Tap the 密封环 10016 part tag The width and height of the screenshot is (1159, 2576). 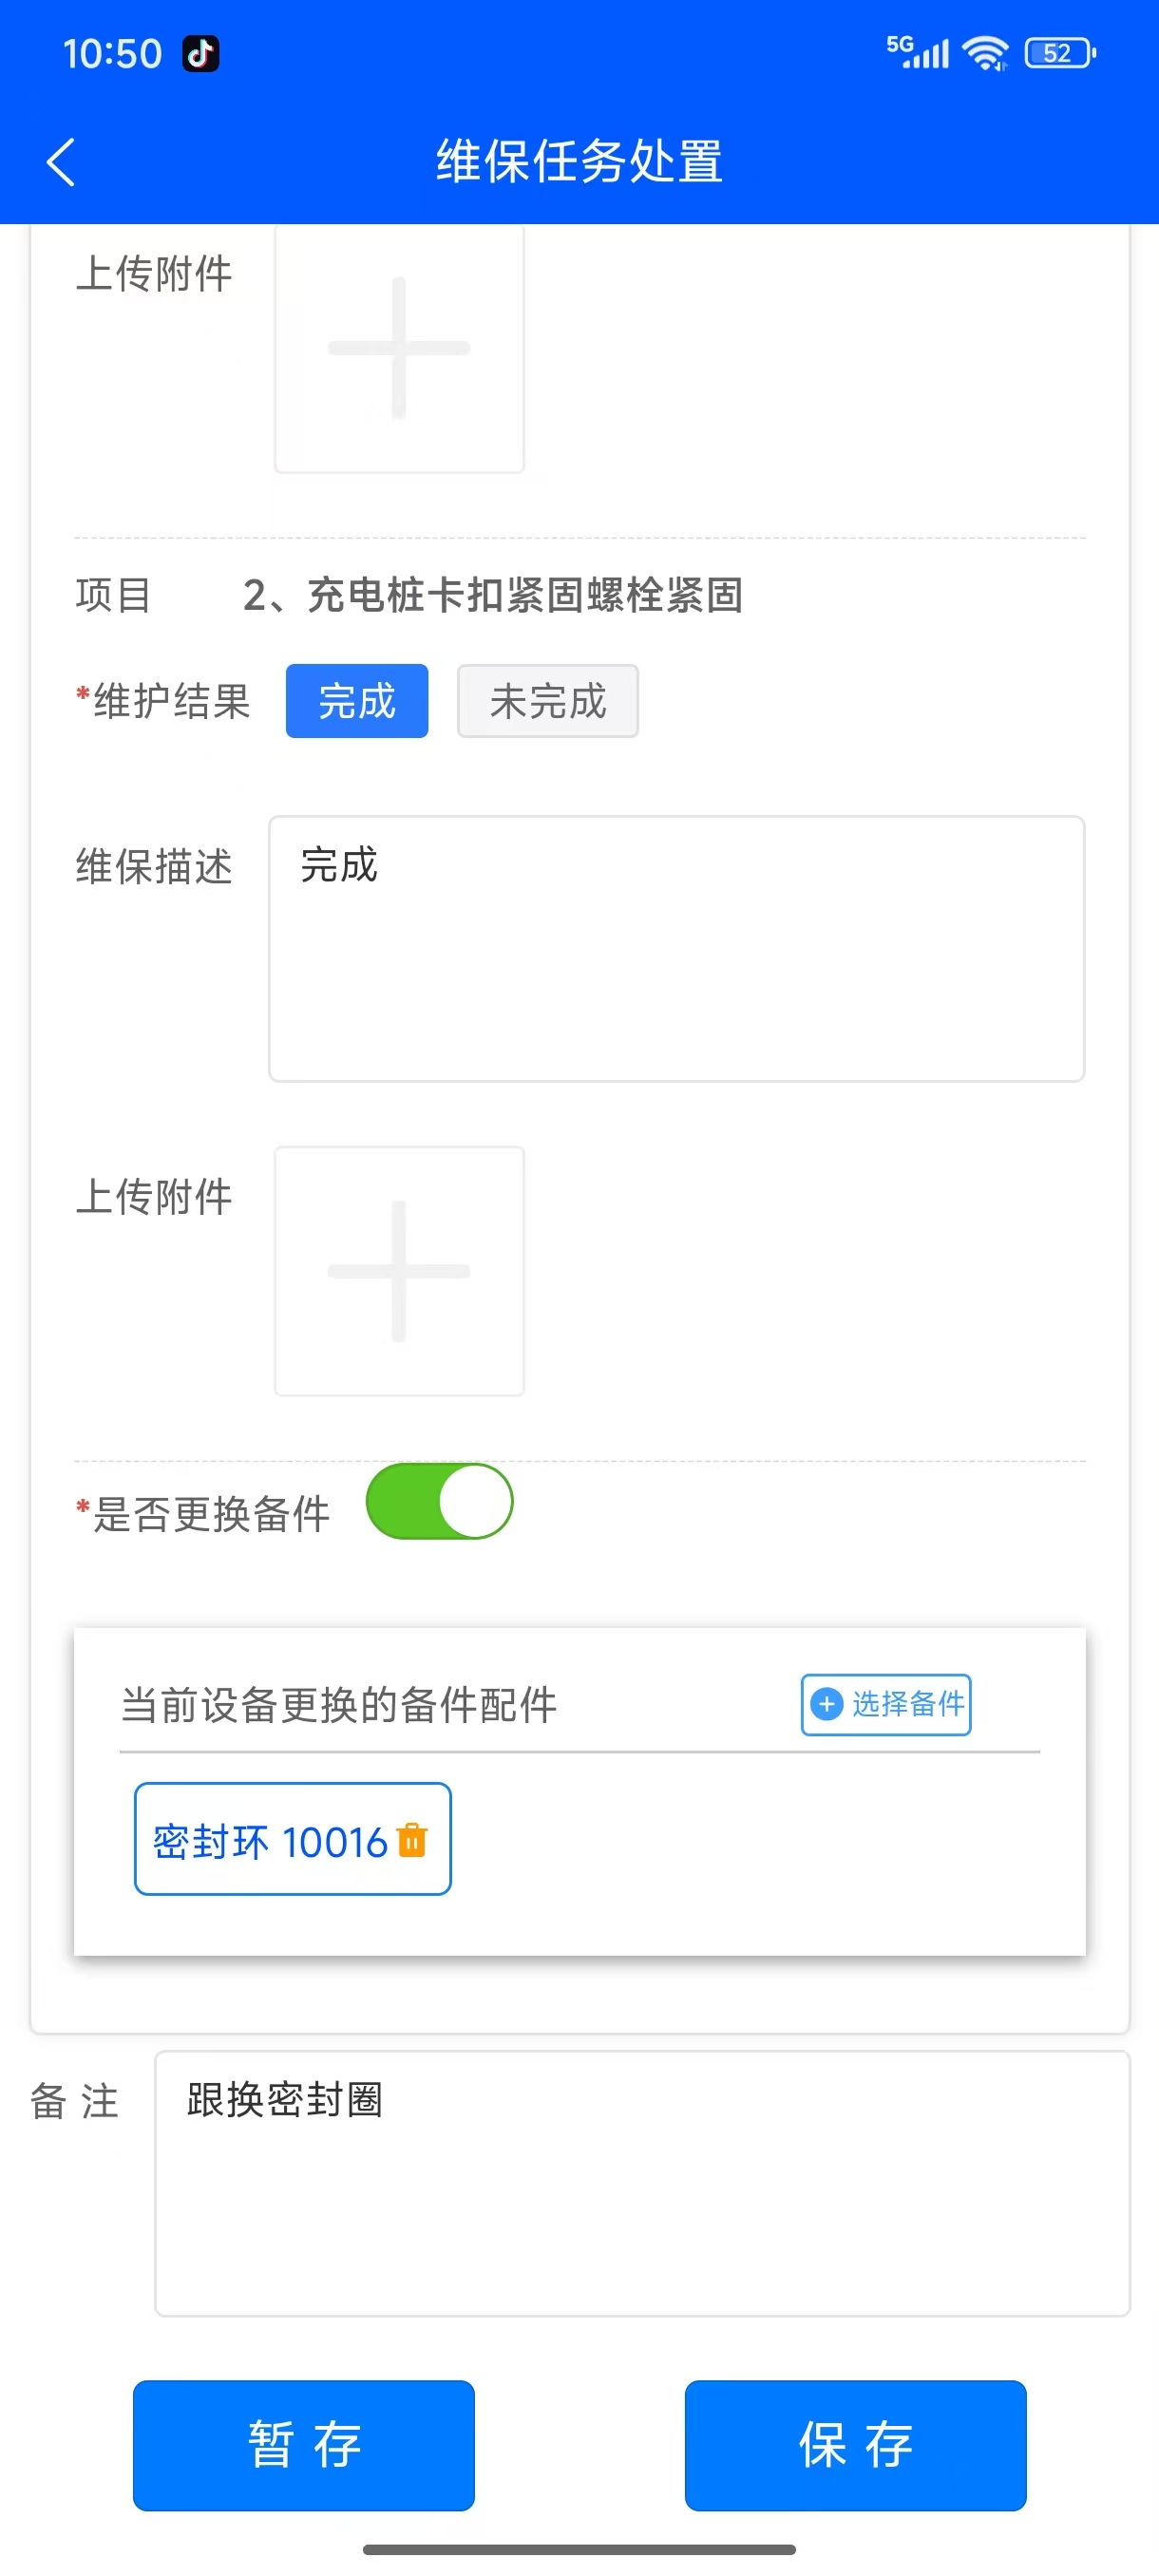click(x=270, y=1840)
